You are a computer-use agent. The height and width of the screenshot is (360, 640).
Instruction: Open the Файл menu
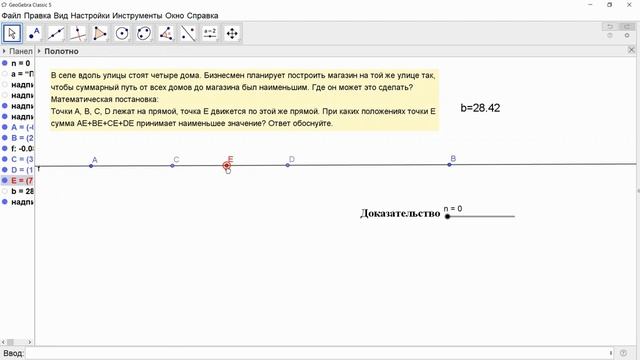click(x=11, y=16)
